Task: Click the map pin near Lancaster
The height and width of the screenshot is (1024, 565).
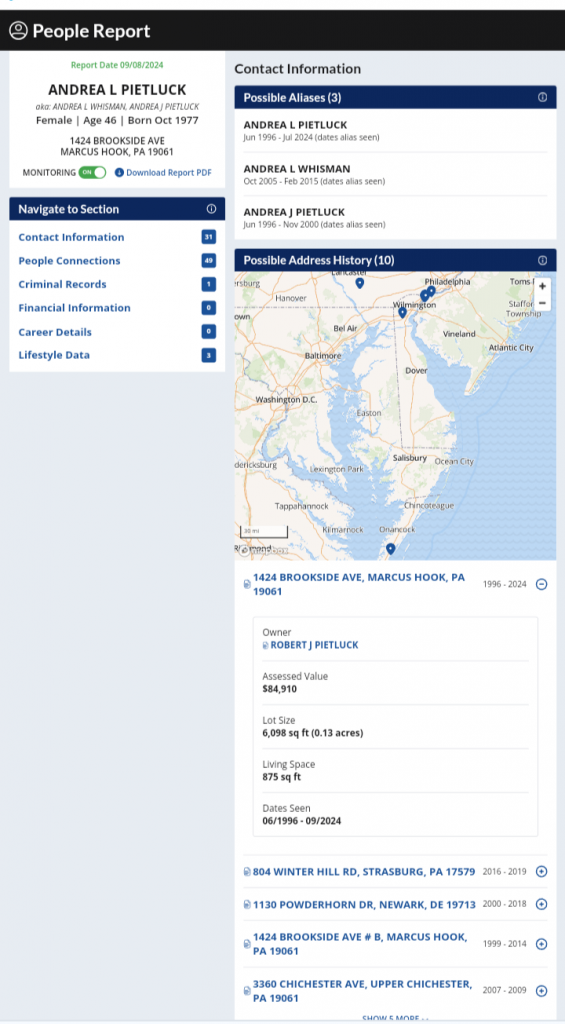Action: coord(359,283)
